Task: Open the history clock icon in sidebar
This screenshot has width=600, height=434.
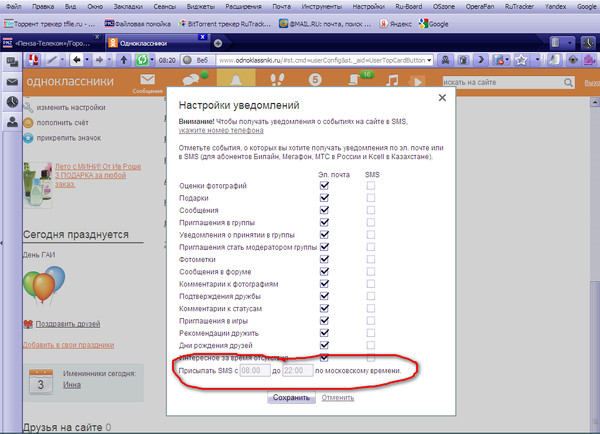Action: tap(12, 102)
